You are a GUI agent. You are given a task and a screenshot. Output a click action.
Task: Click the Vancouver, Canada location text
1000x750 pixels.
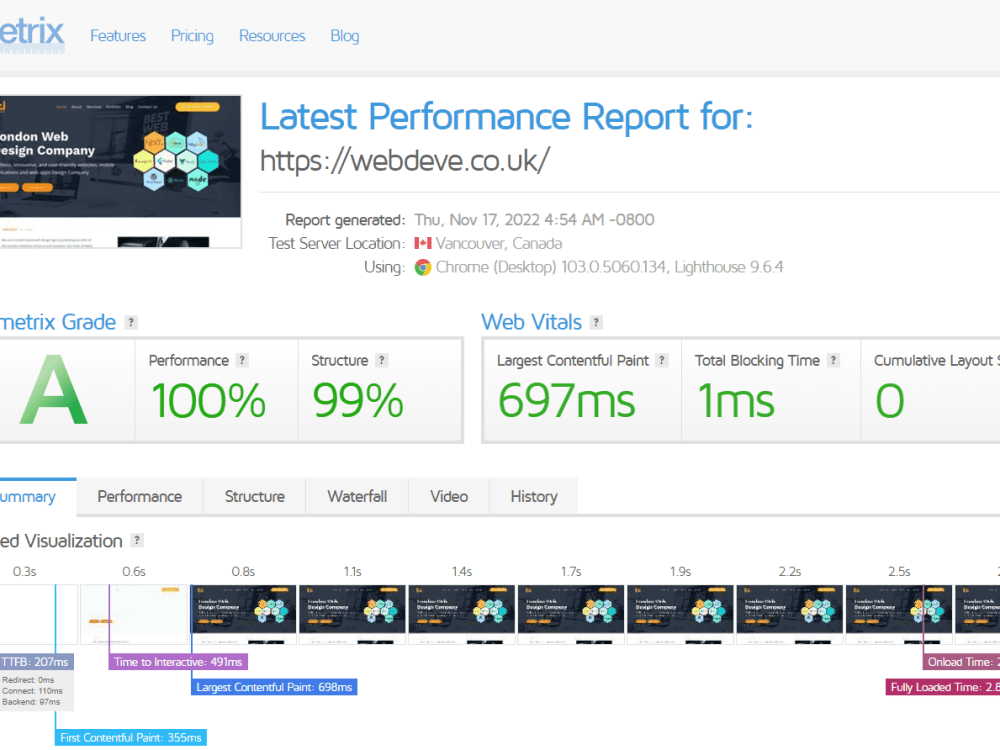pos(499,244)
